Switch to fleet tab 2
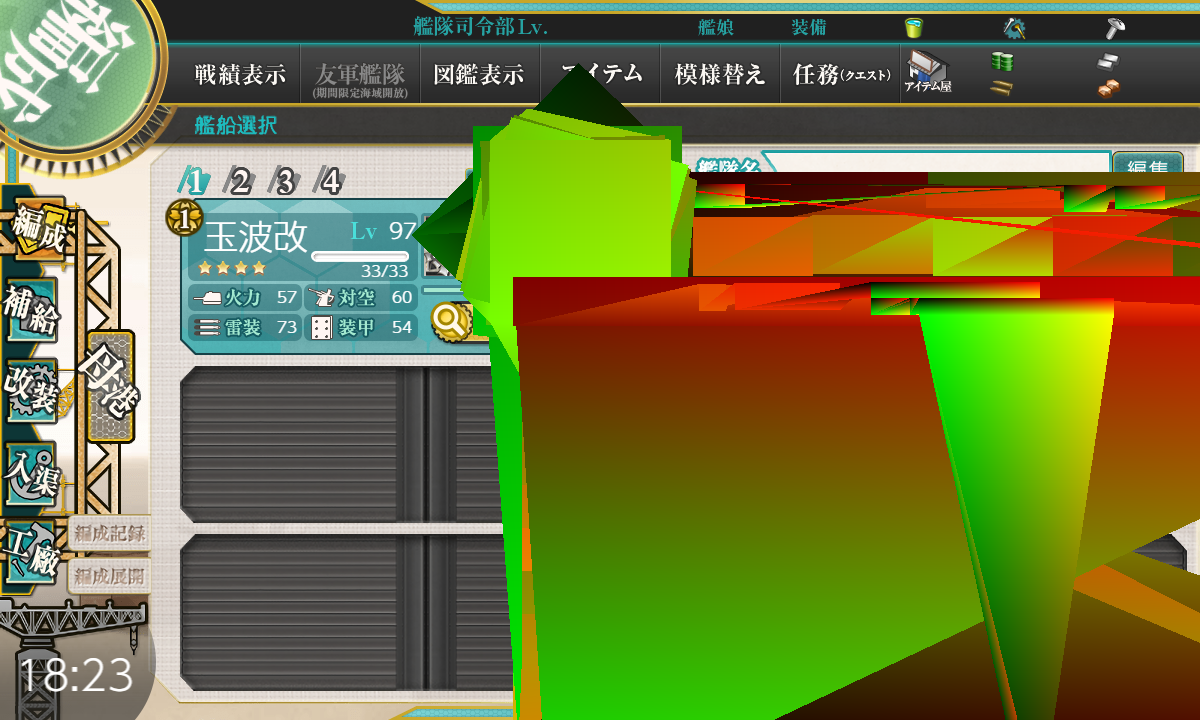 (x=239, y=181)
